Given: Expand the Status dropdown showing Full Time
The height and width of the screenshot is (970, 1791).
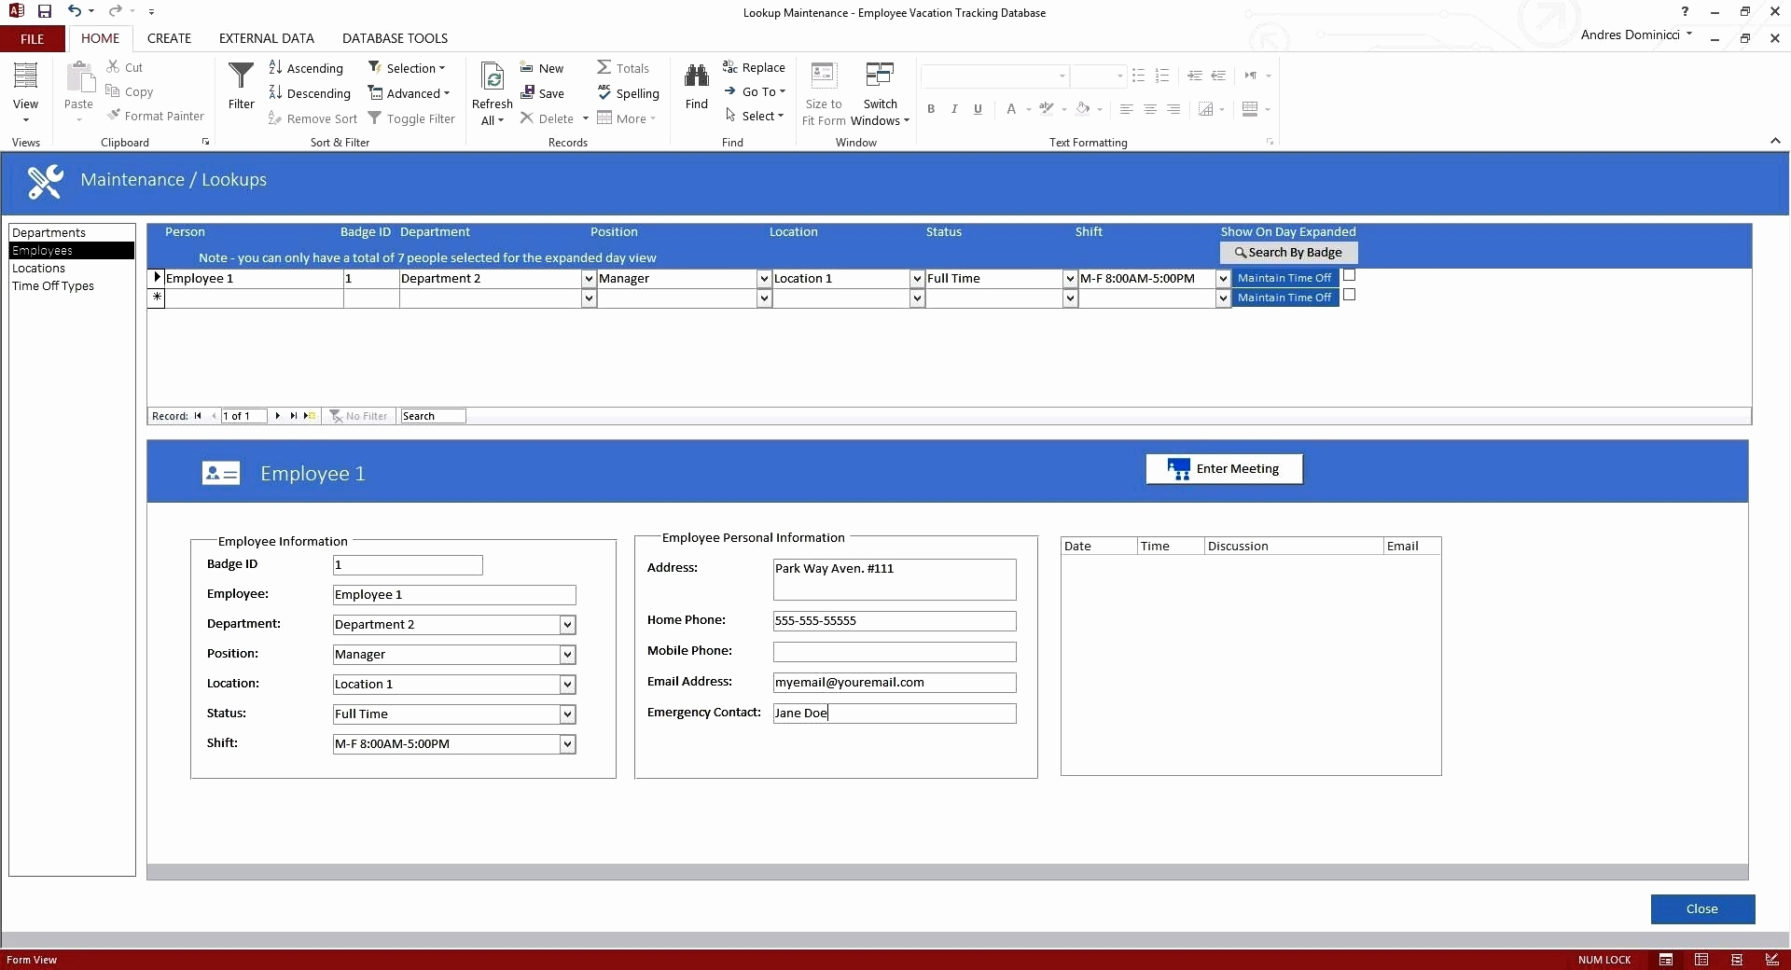Looking at the screenshot, I should pyautogui.click(x=1070, y=278).
